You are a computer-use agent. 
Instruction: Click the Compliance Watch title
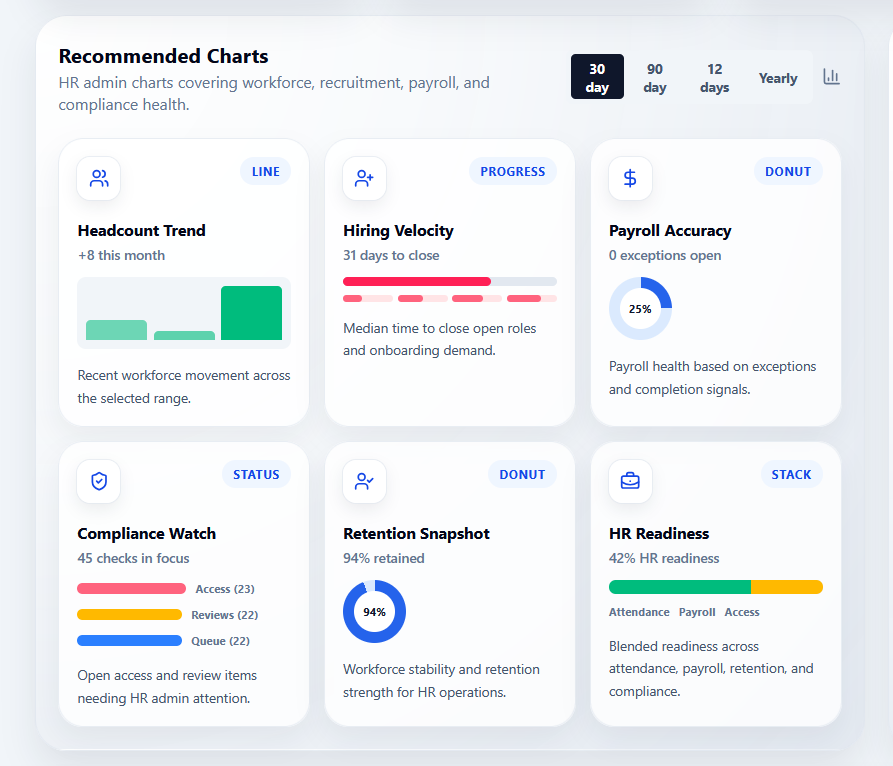click(x=146, y=534)
